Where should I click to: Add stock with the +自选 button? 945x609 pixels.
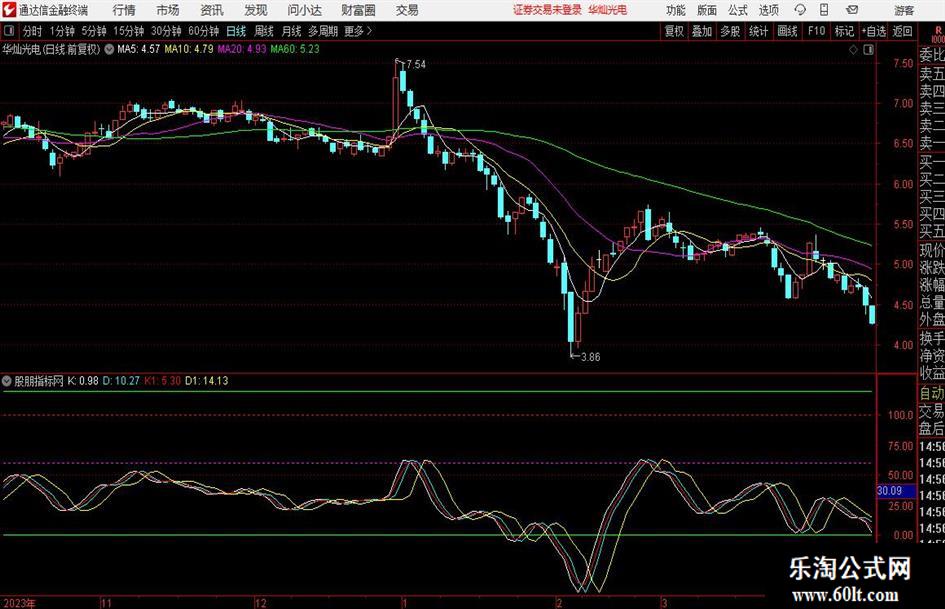tap(873, 31)
